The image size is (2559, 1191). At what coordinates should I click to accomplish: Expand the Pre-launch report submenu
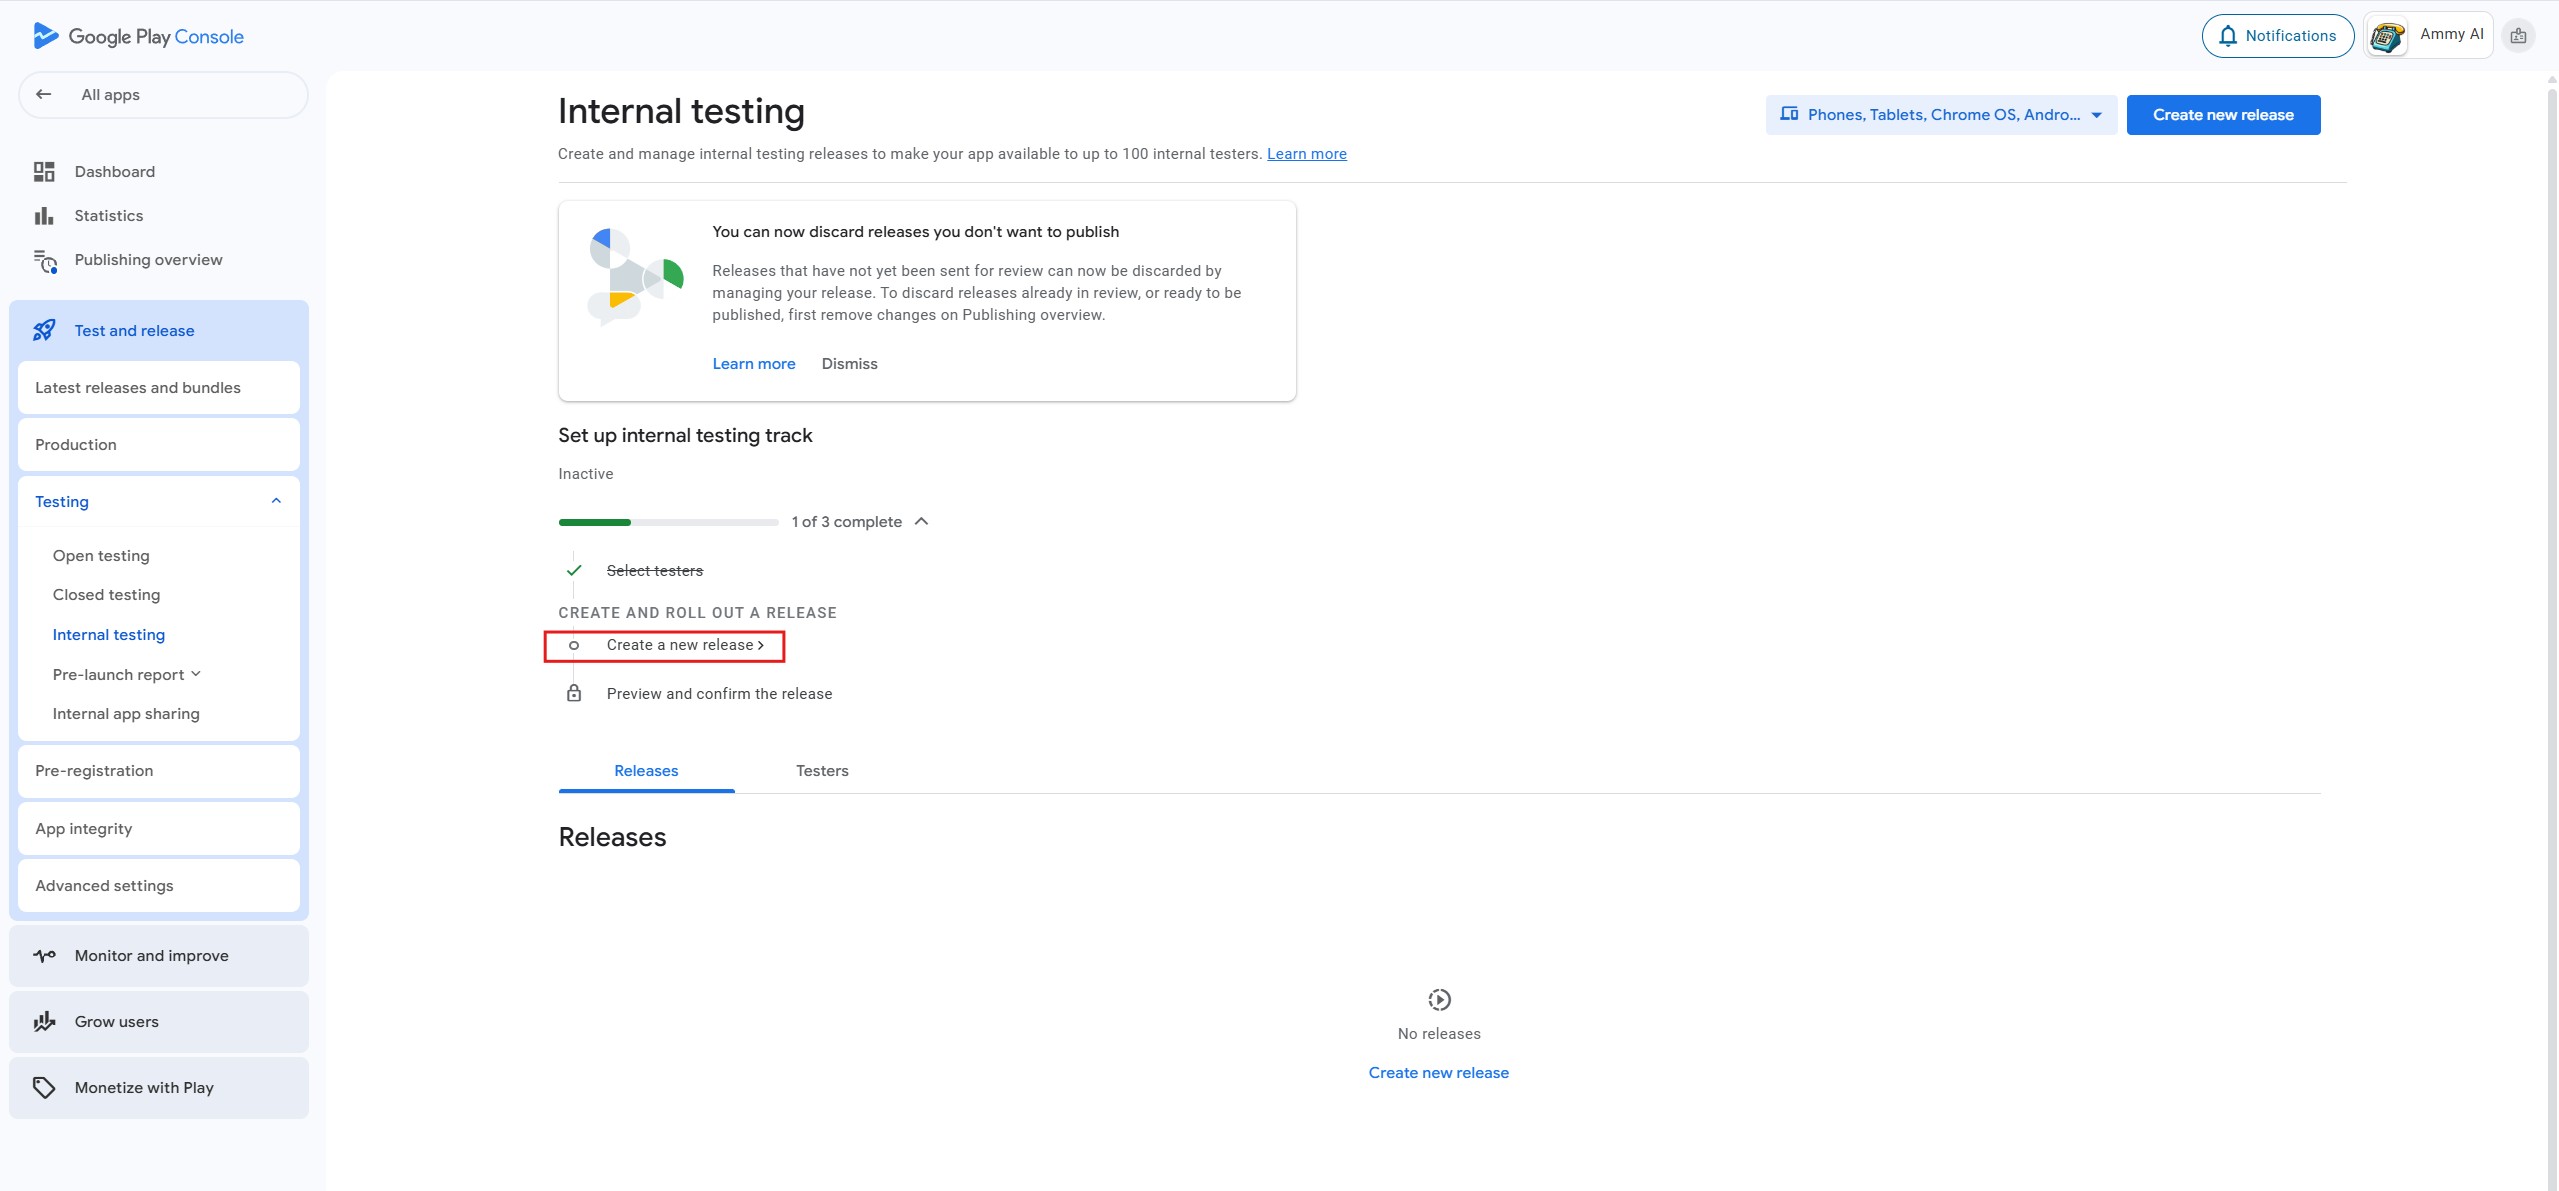pyautogui.click(x=196, y=674)
